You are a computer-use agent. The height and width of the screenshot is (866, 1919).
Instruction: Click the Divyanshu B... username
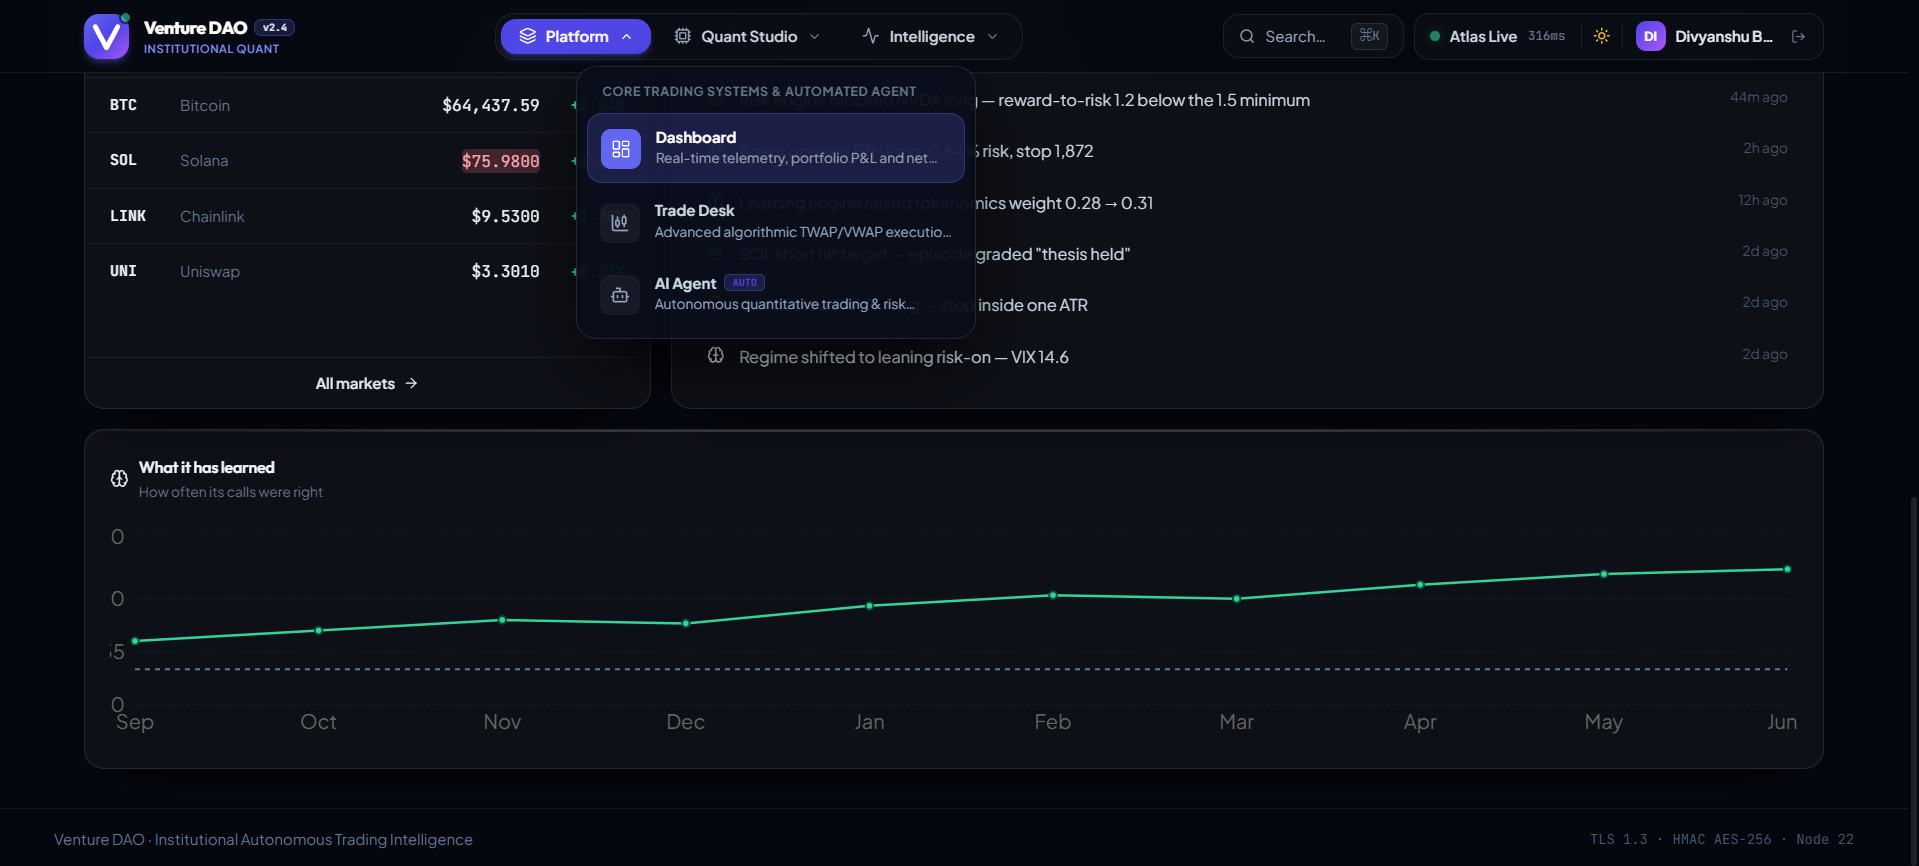click(1724, 37)
